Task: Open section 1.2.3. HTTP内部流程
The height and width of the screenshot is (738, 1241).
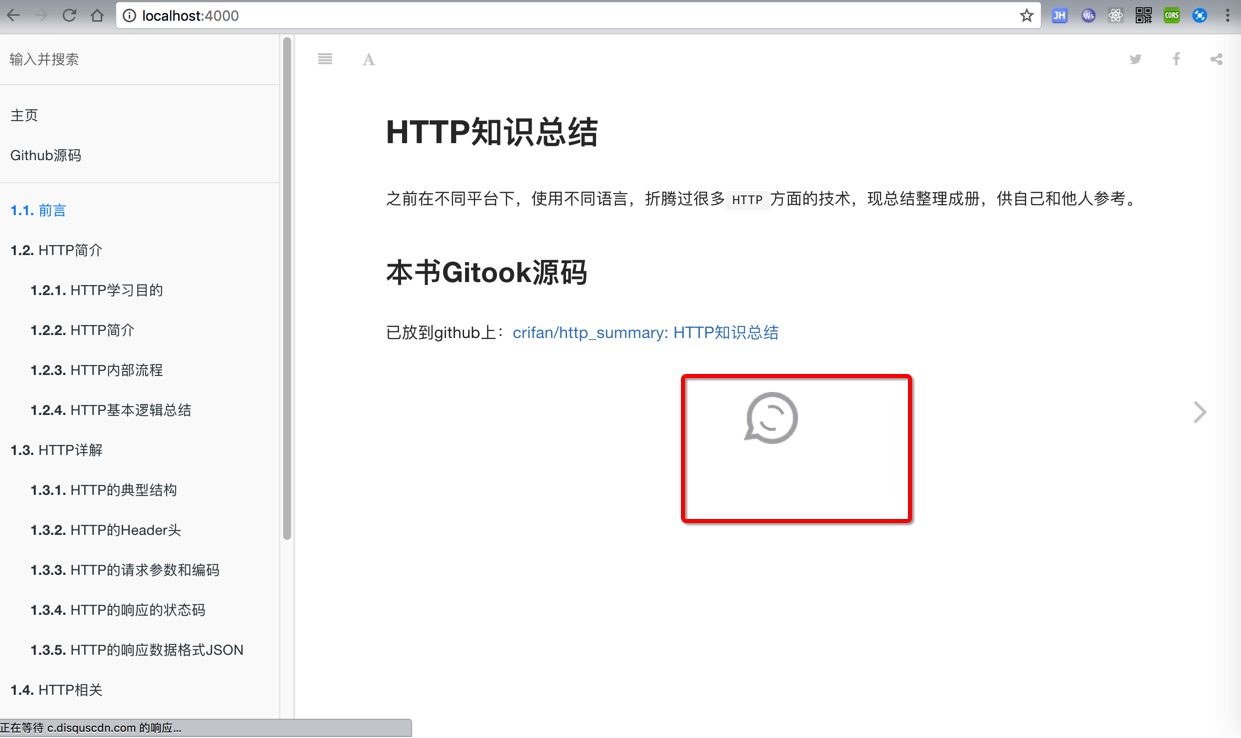Action: (x=96, y=370)
